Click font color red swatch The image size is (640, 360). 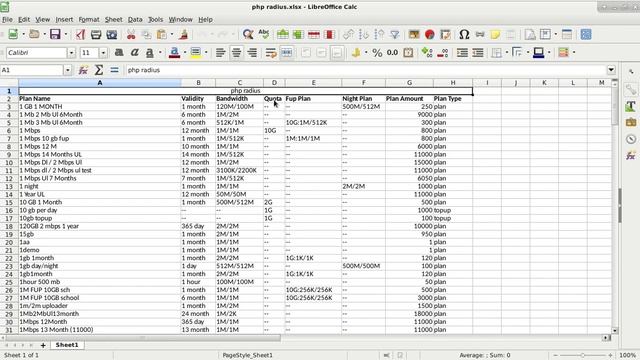175,53
